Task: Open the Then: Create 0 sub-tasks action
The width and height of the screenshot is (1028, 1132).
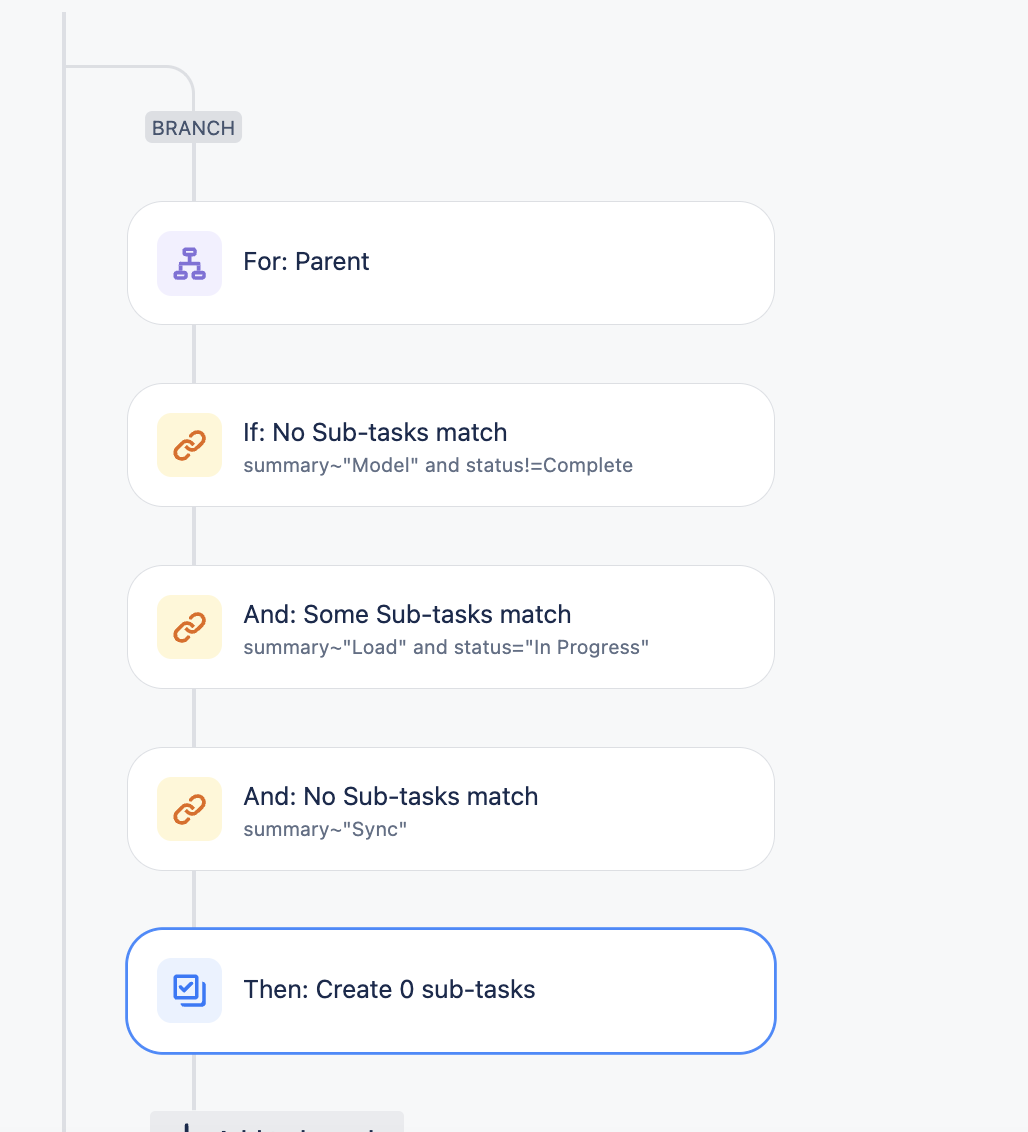Action: (450, 990)
